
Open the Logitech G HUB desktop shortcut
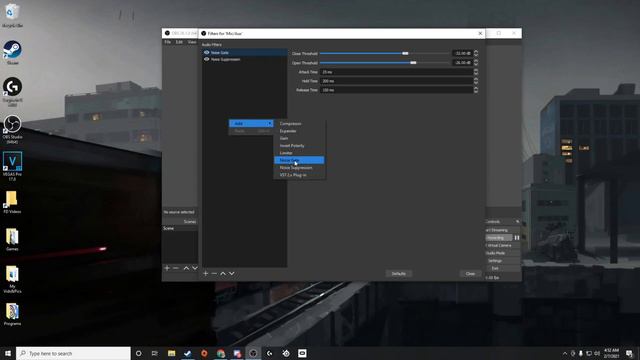pos(12,92)
